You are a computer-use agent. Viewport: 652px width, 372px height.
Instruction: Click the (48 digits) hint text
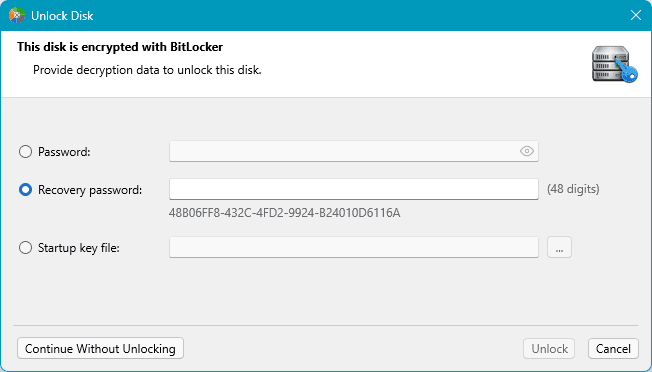click(573, 189)
